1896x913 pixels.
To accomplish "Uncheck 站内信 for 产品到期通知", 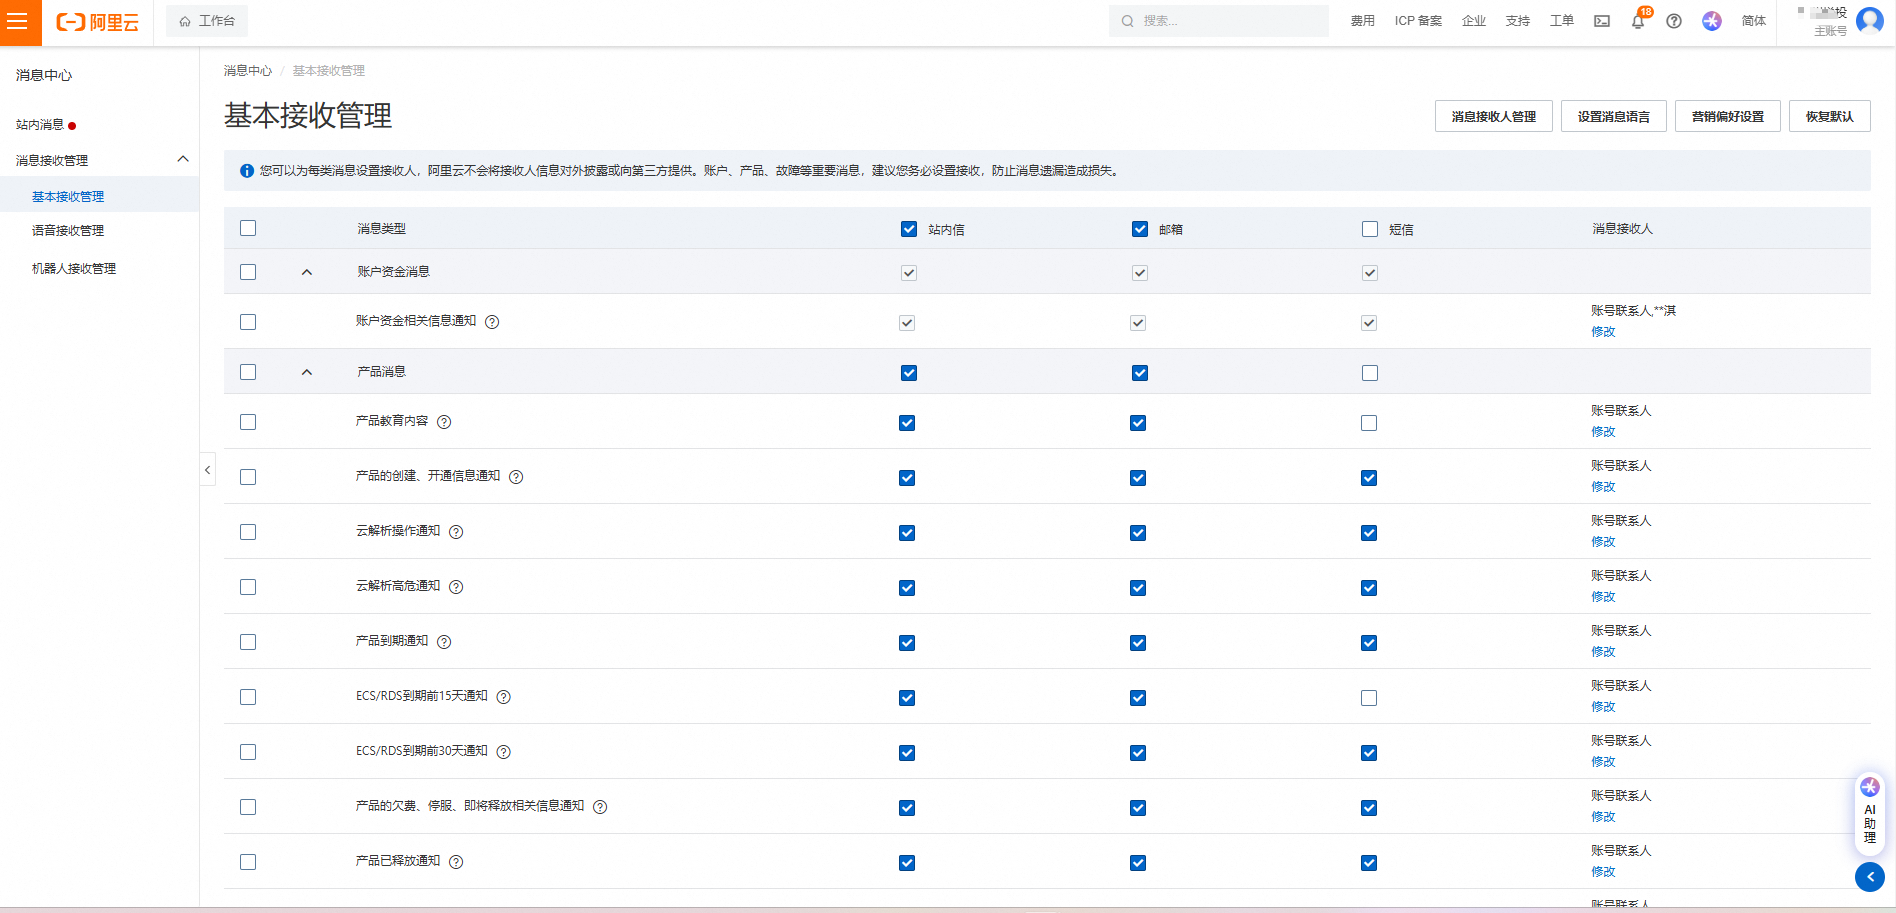I will 907,643.
